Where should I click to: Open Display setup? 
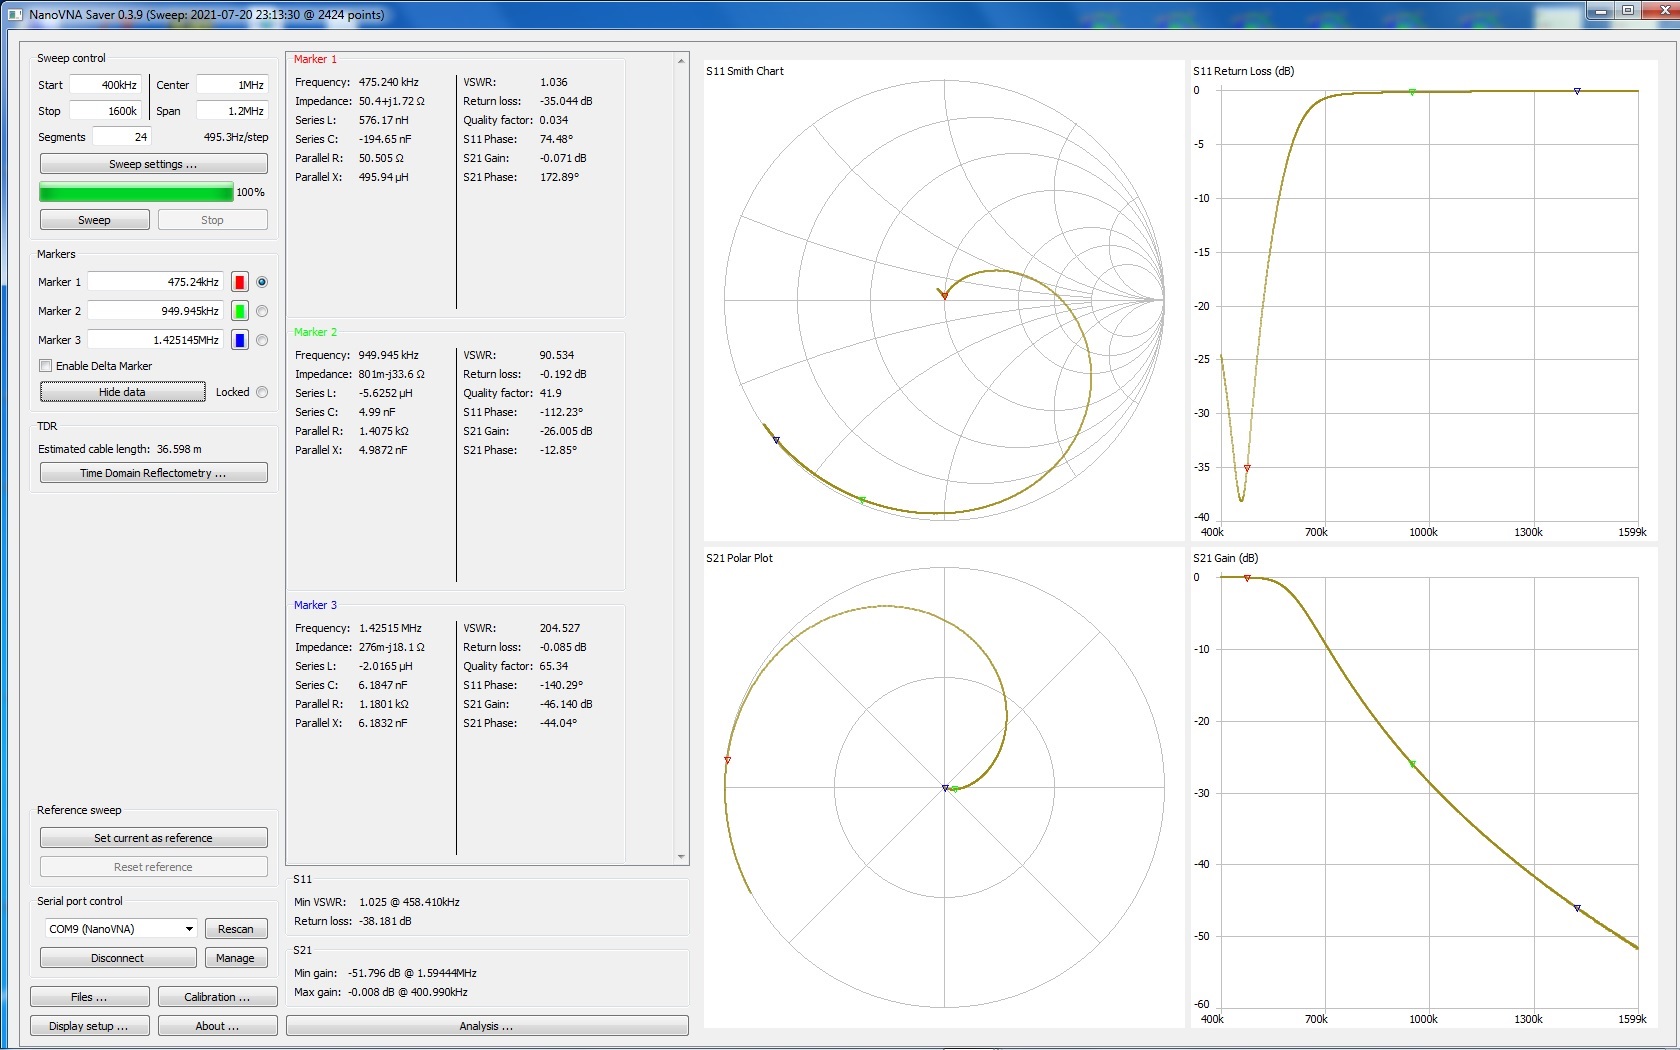(89, 1026)
